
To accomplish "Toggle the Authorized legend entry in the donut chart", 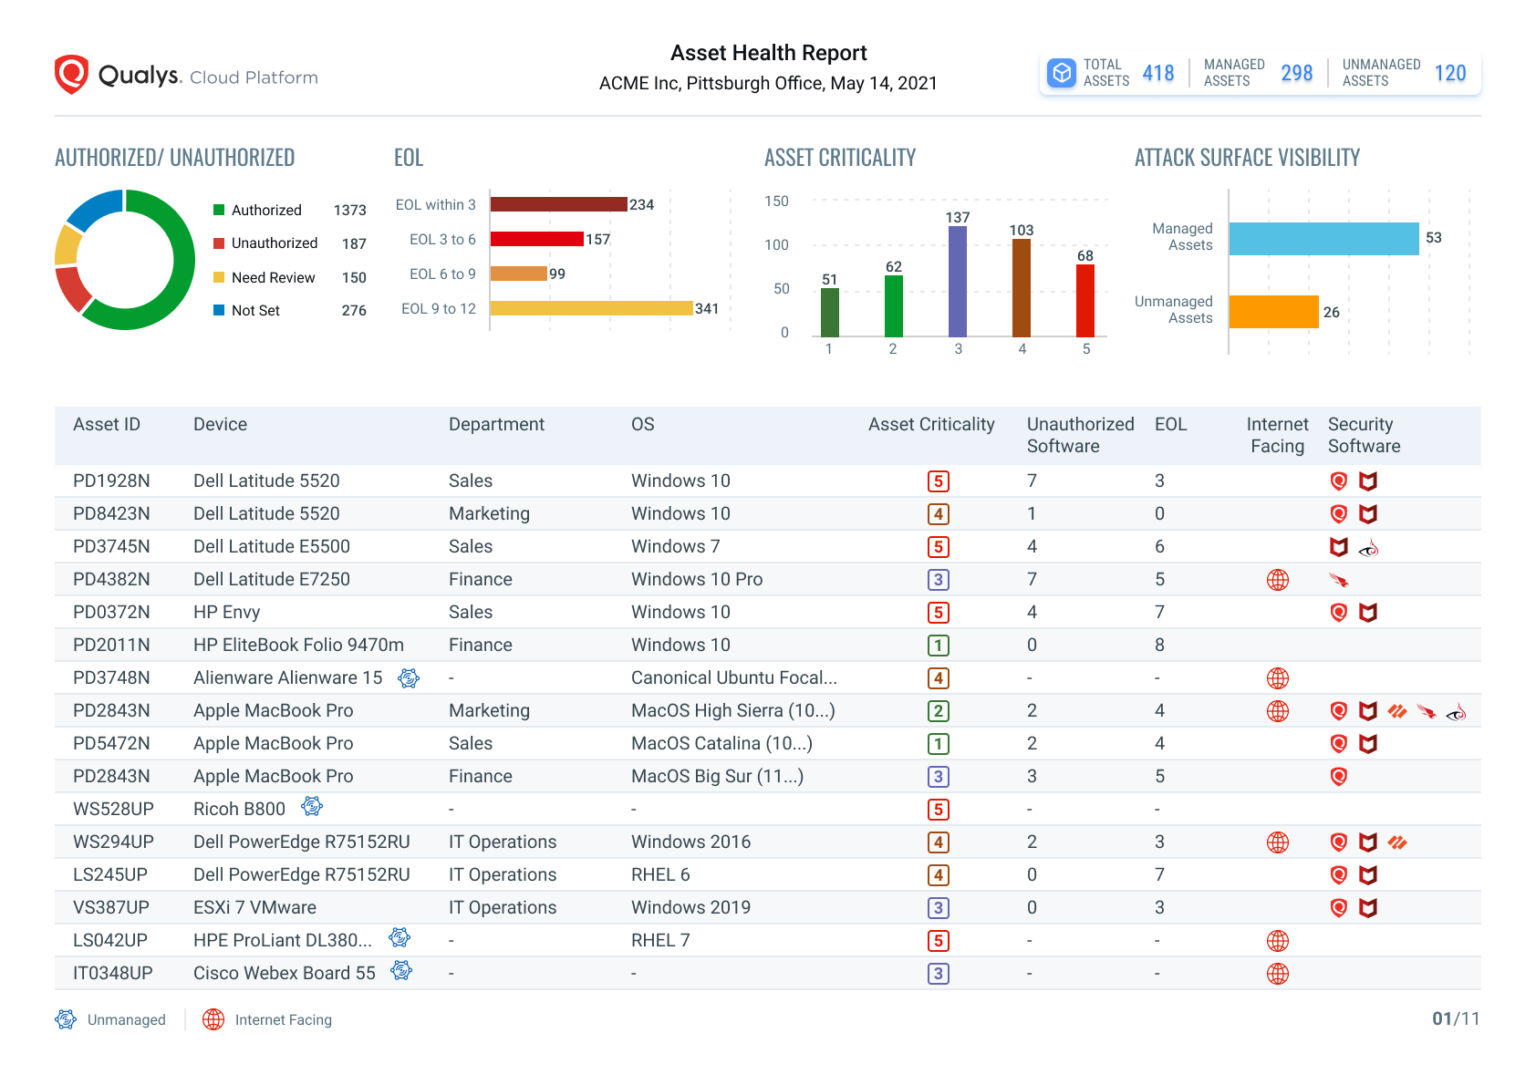I will [x=267, y=210].
